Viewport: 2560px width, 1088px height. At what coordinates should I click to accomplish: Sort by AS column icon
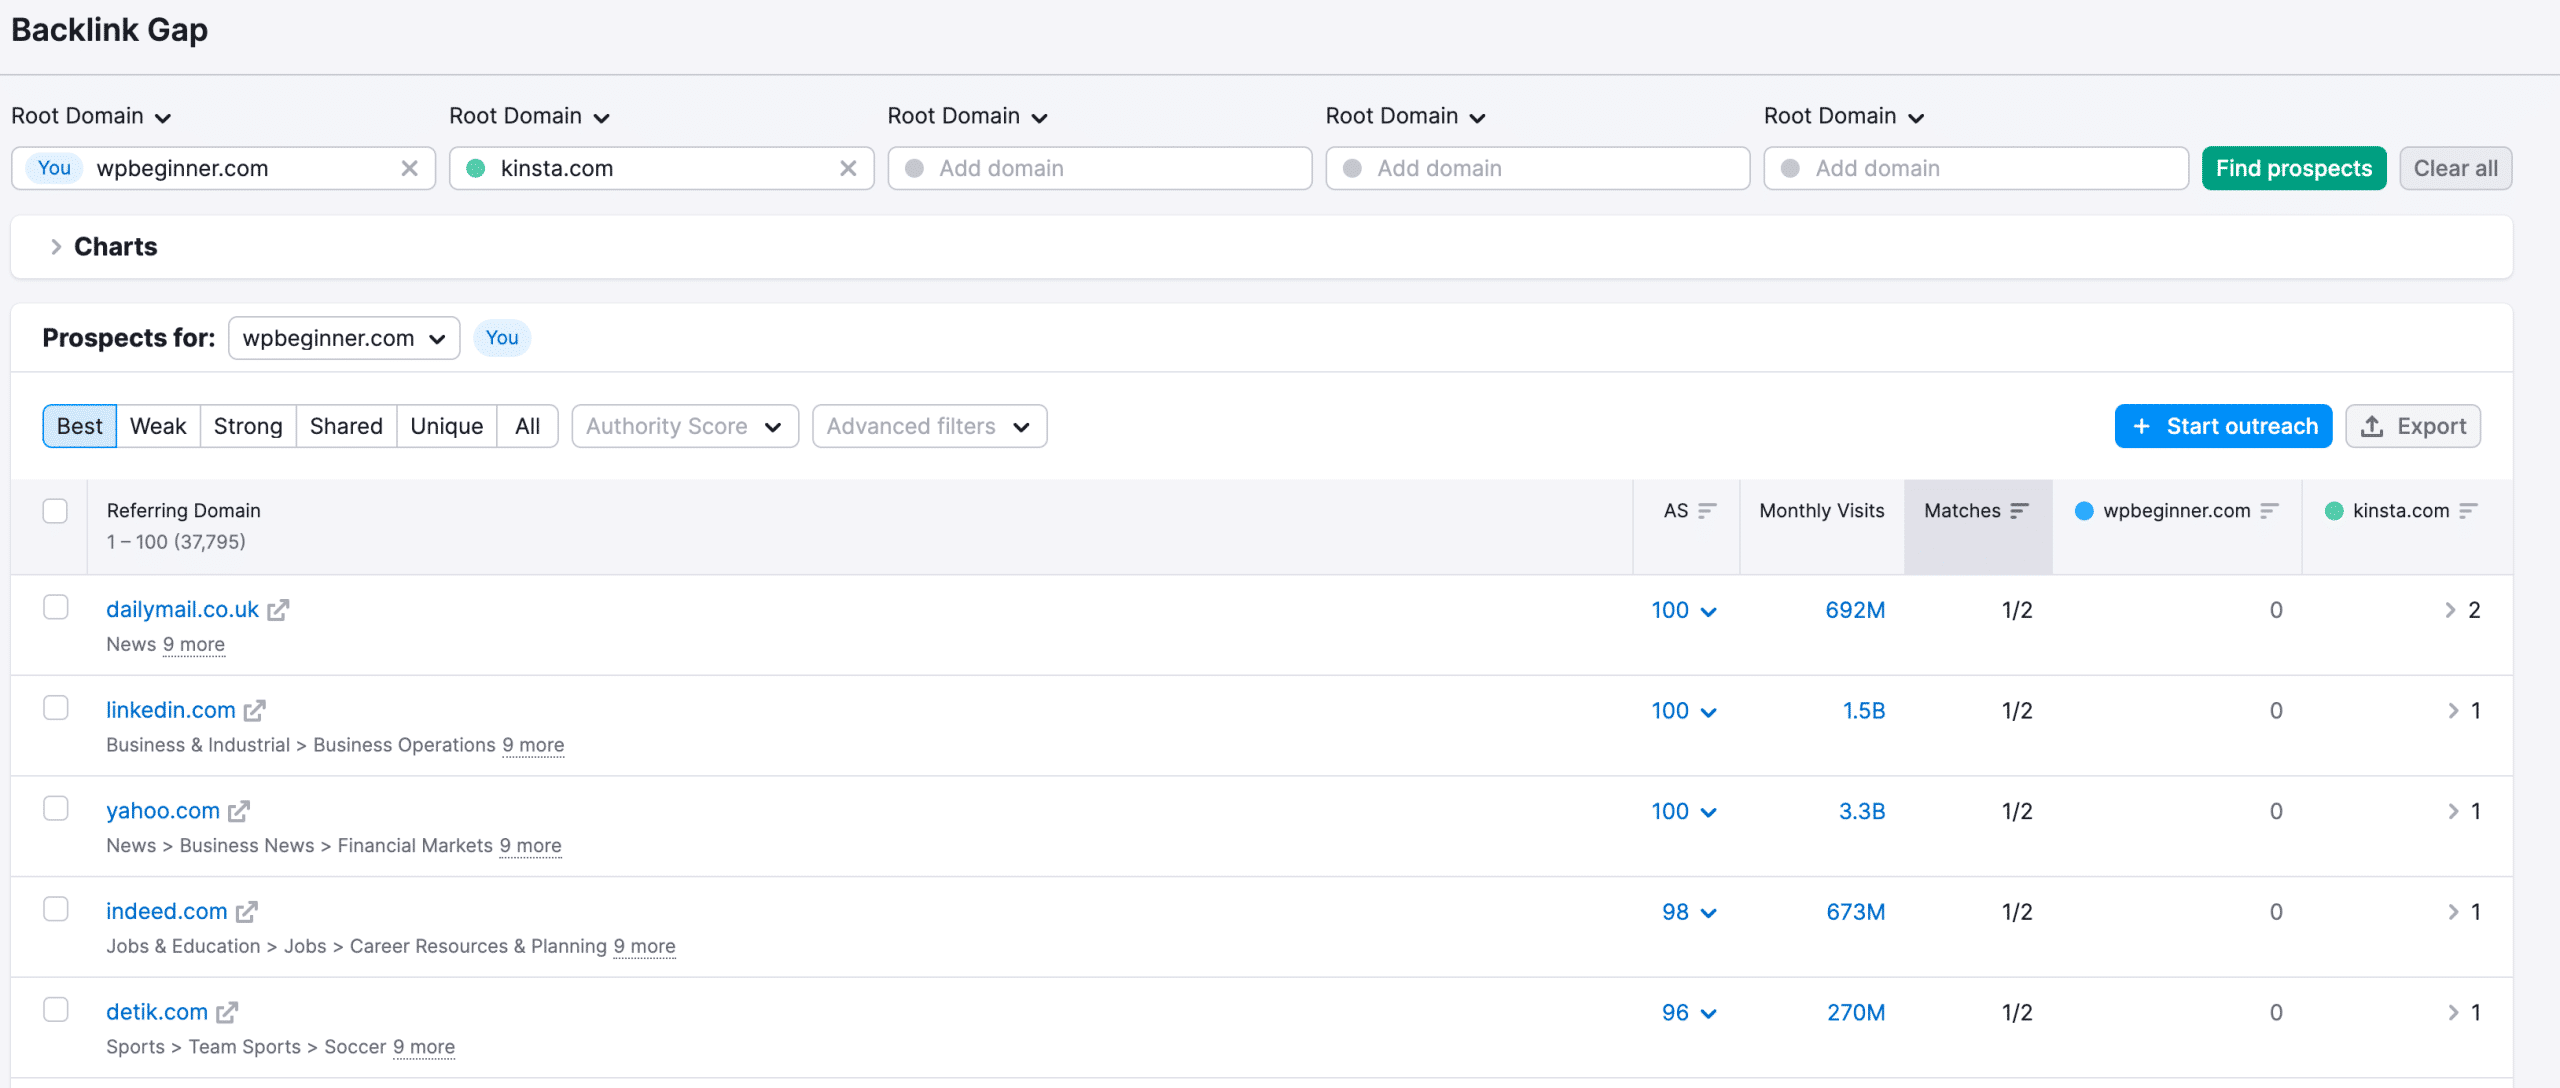[x=1707, y=510]
